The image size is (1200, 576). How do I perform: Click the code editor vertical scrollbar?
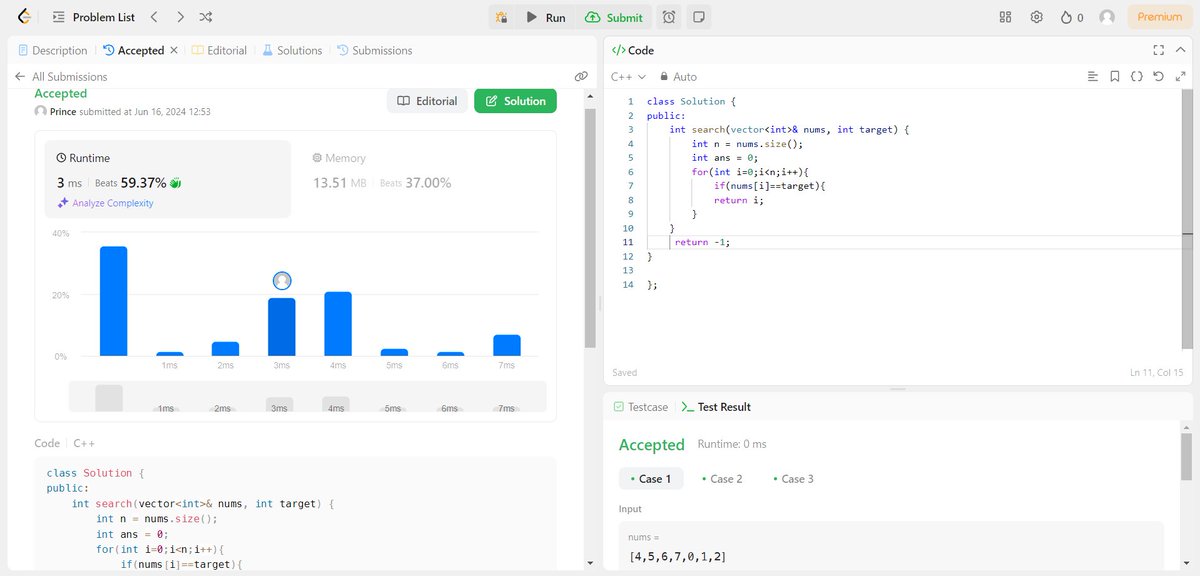coord(1187,220)
